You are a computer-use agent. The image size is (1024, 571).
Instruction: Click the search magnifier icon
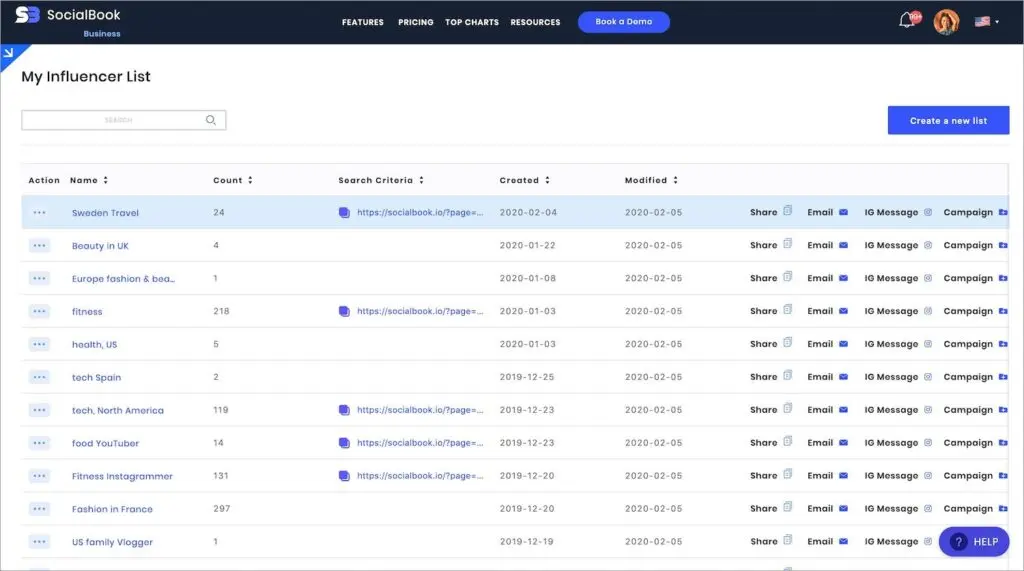click(211, 120)
